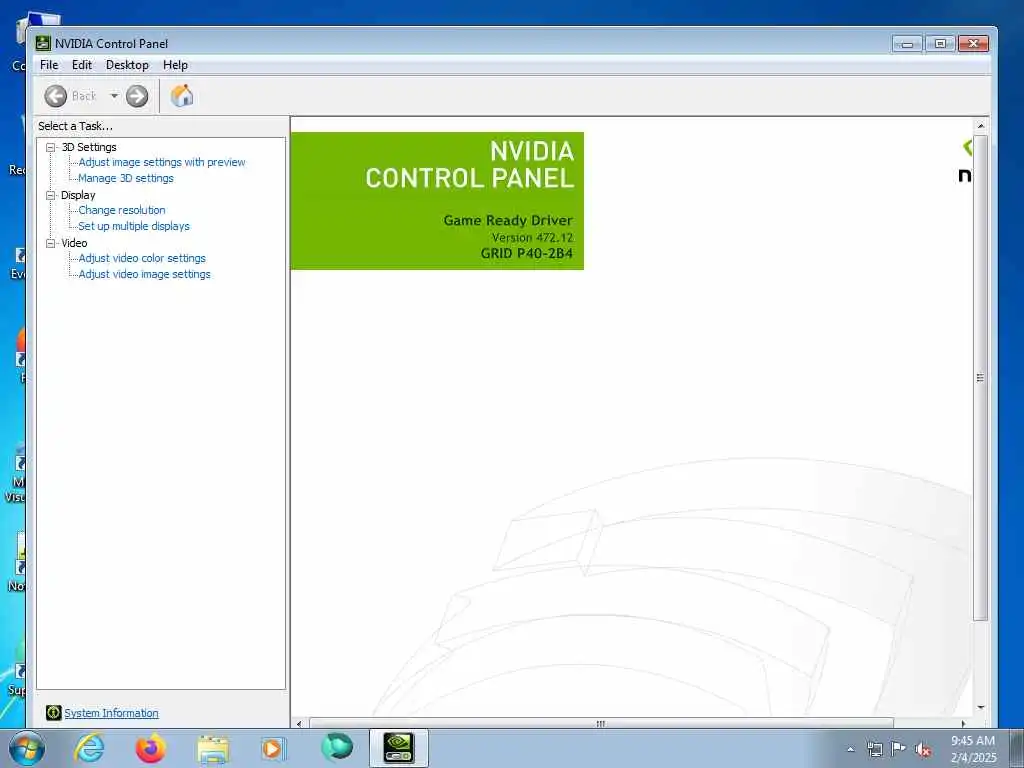Open the Help menu

tap(175, 65)
